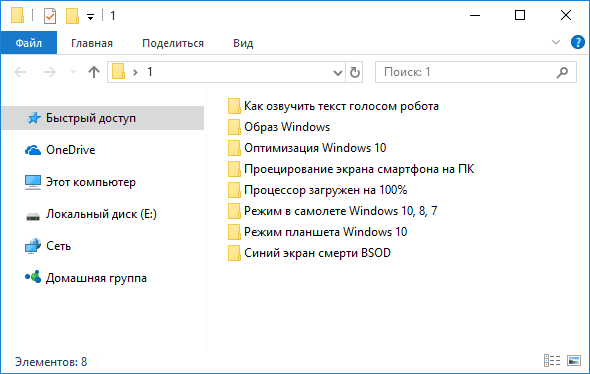590x374 pixels.
Task: Select Домашняя группа in navigation pane
Action: point(96,278)
